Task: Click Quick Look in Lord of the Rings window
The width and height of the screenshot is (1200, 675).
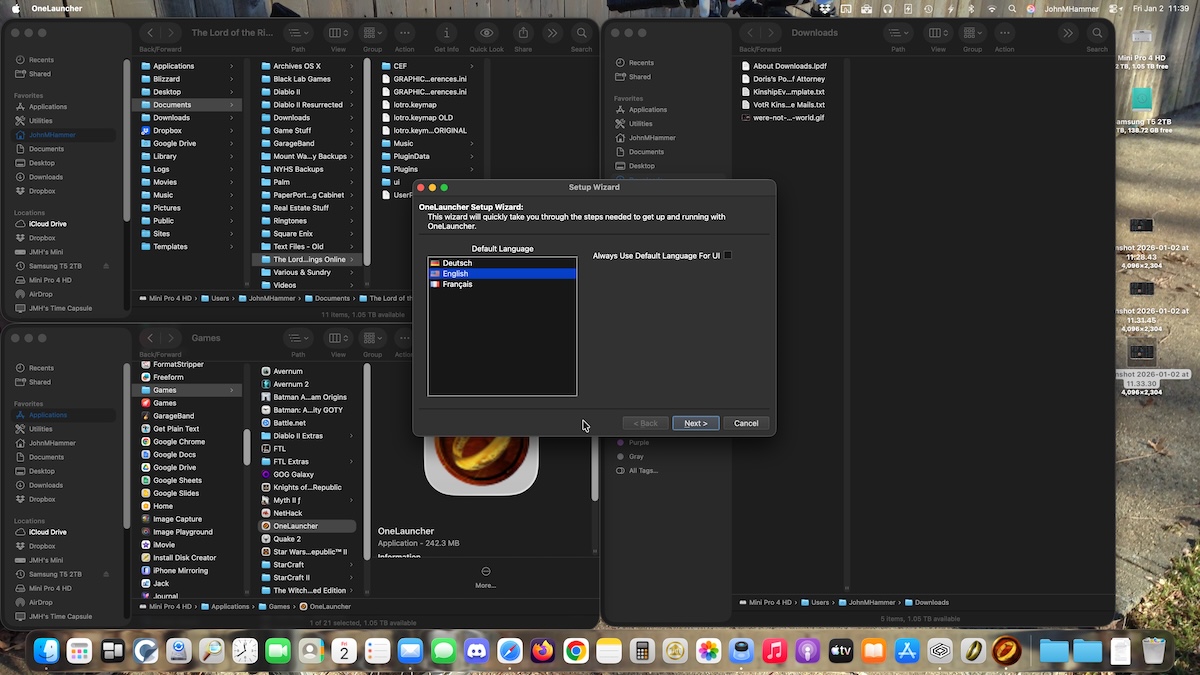Action: [486, 33]
